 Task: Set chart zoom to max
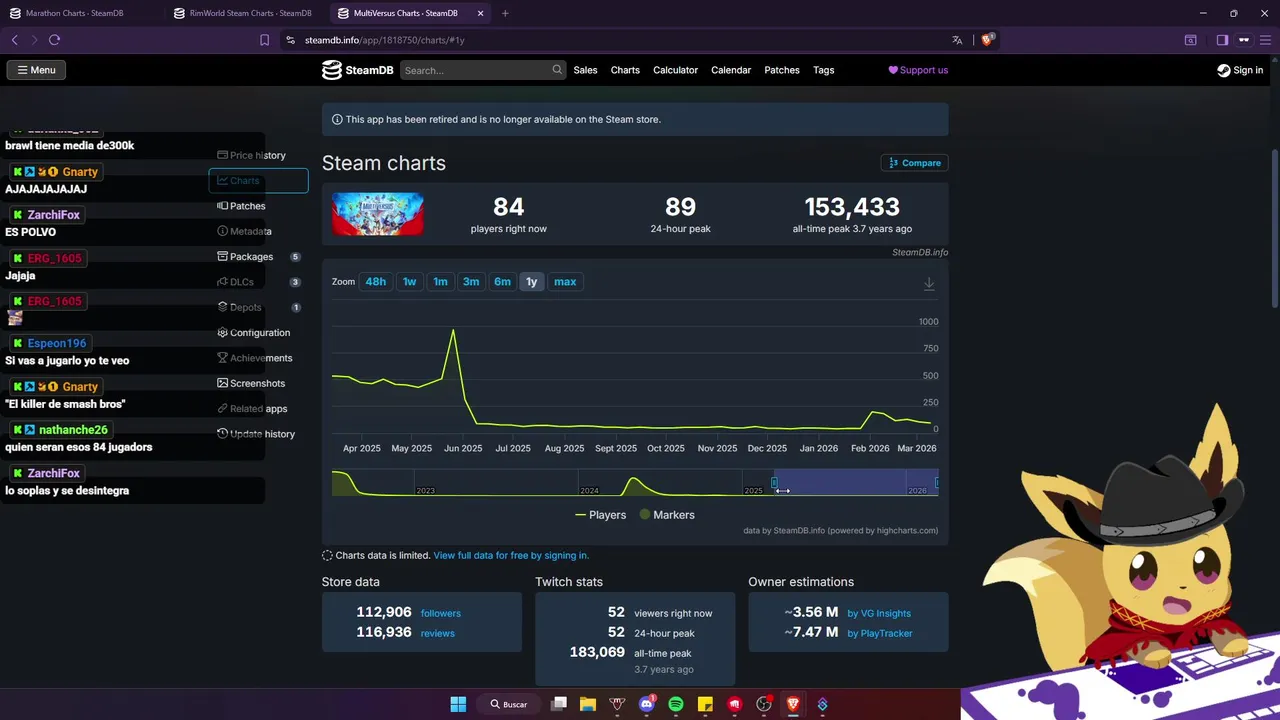565,282
